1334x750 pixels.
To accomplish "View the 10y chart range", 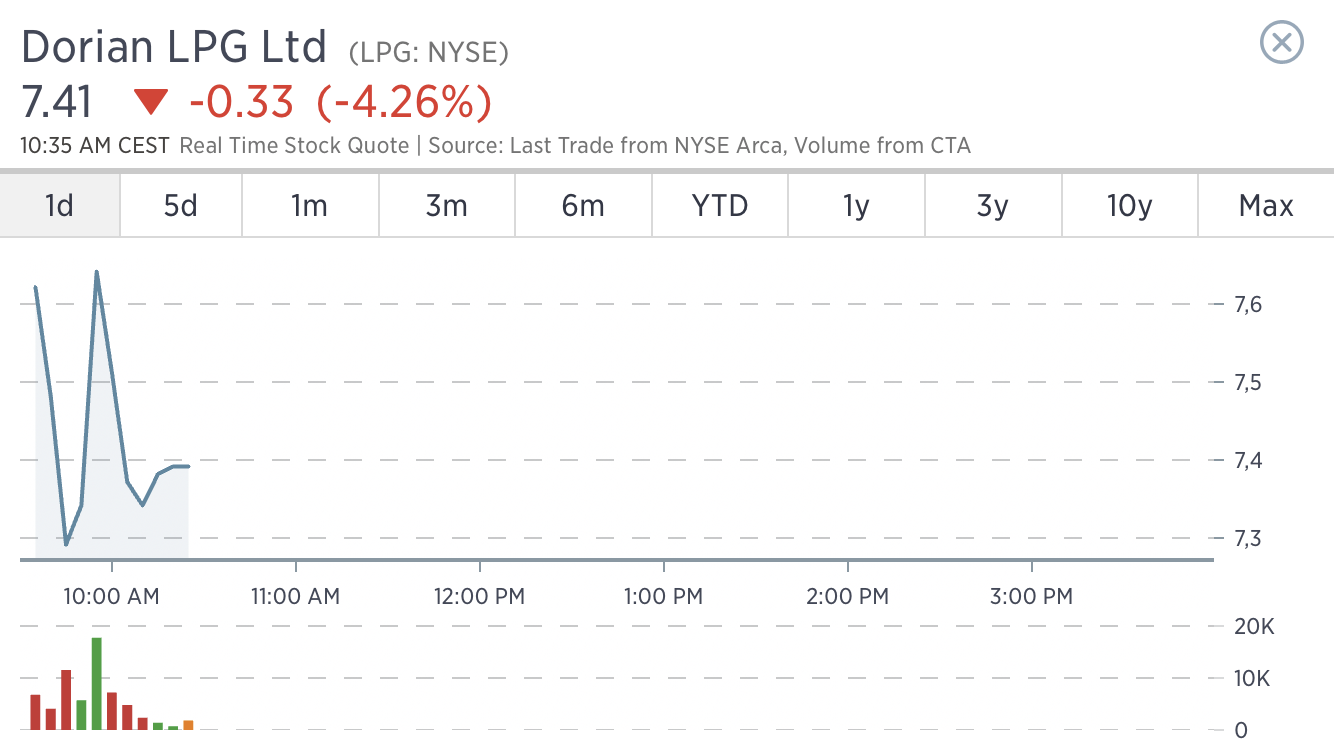I will click(1130, 206).
